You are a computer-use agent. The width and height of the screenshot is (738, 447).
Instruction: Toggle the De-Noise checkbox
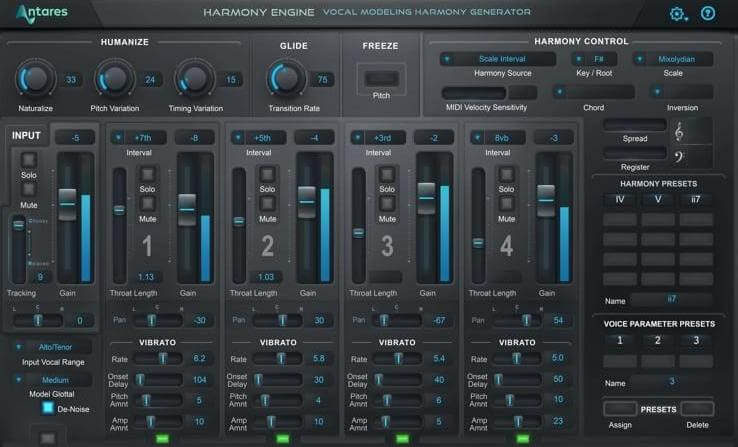[x=48, y=408]
